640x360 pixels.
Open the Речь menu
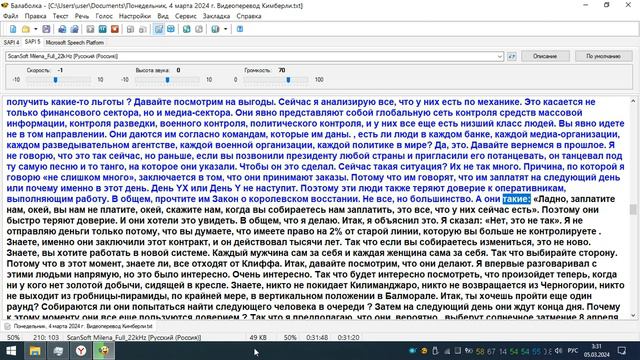point(82,16)
